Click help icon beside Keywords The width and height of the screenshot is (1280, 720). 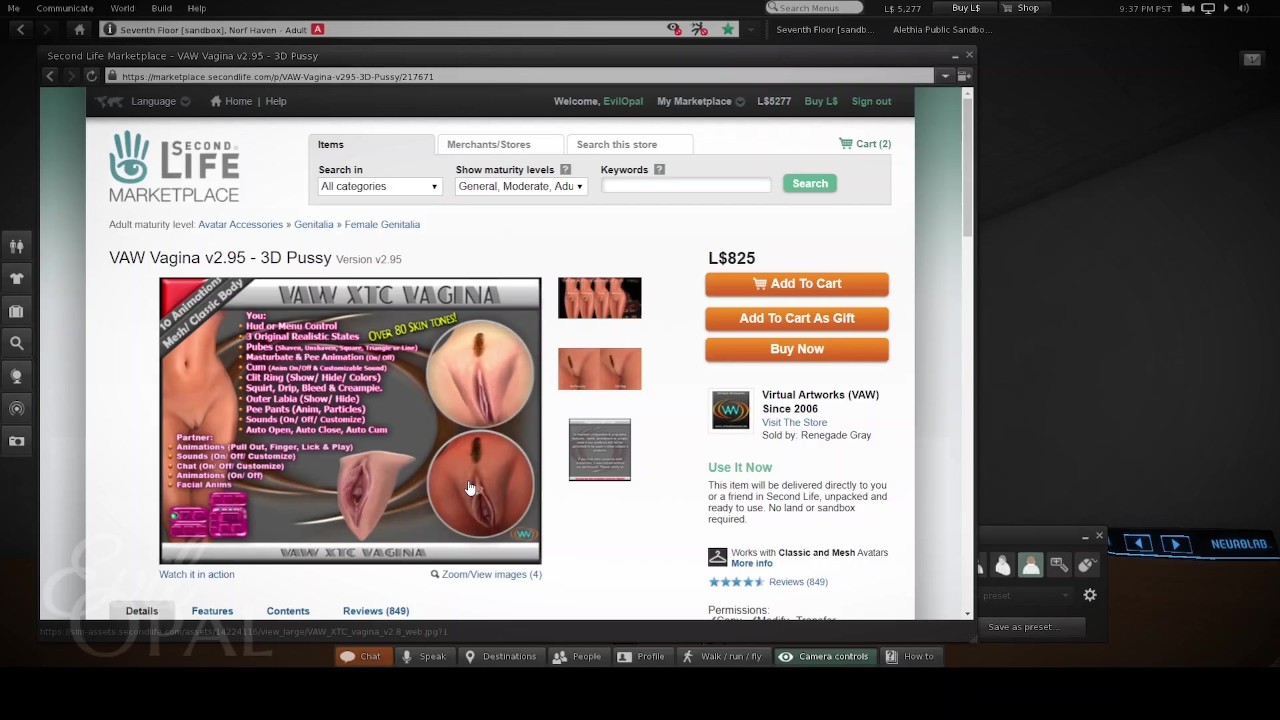coord(659,170)
